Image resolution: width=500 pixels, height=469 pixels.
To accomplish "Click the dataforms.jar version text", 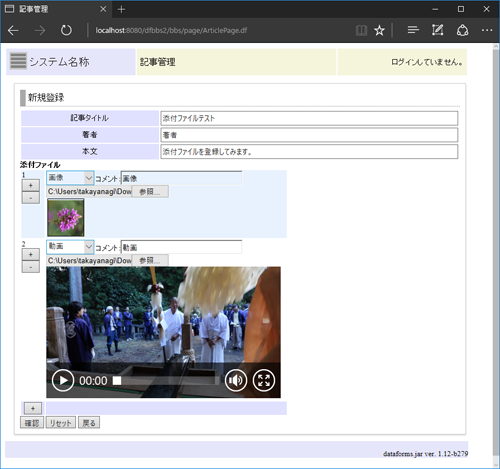I will coord(425,454).
